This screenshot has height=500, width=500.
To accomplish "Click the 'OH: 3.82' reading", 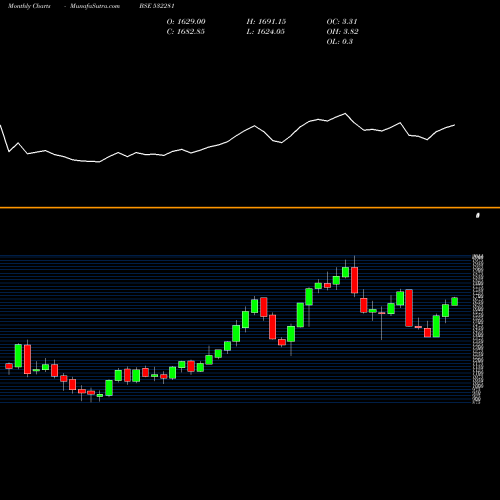I will click(x=343, y=32).
